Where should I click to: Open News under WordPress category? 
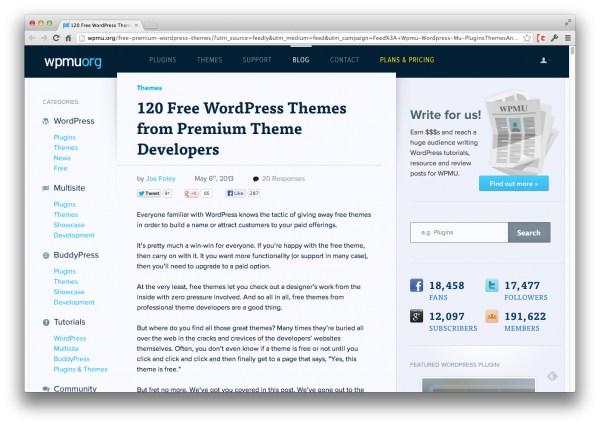point(62,158)
